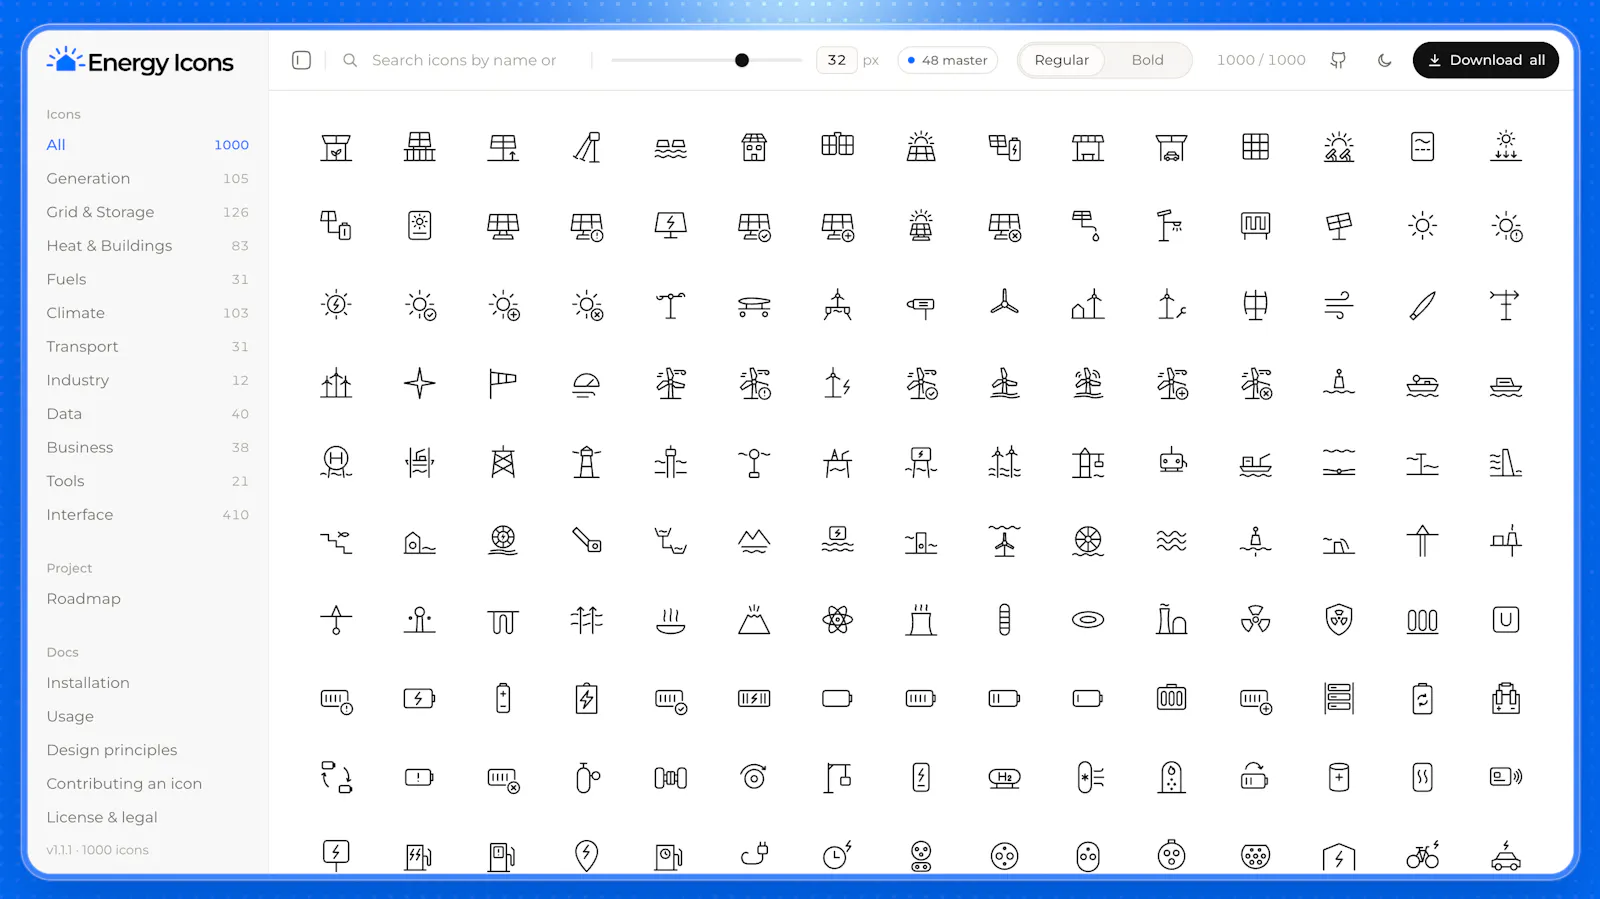This screenshot has width=1600, height=899.
Task: Select the U in rounded square icon
Action: pyautogui.click(x=1506, y=620)
